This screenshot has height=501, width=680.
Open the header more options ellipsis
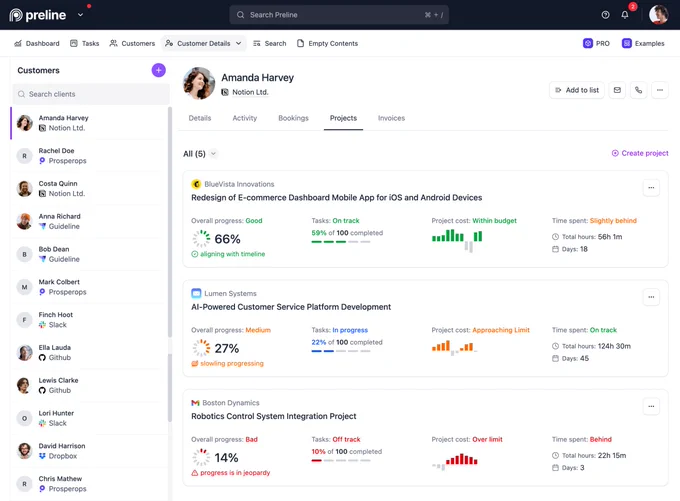(x=660, y=90)
